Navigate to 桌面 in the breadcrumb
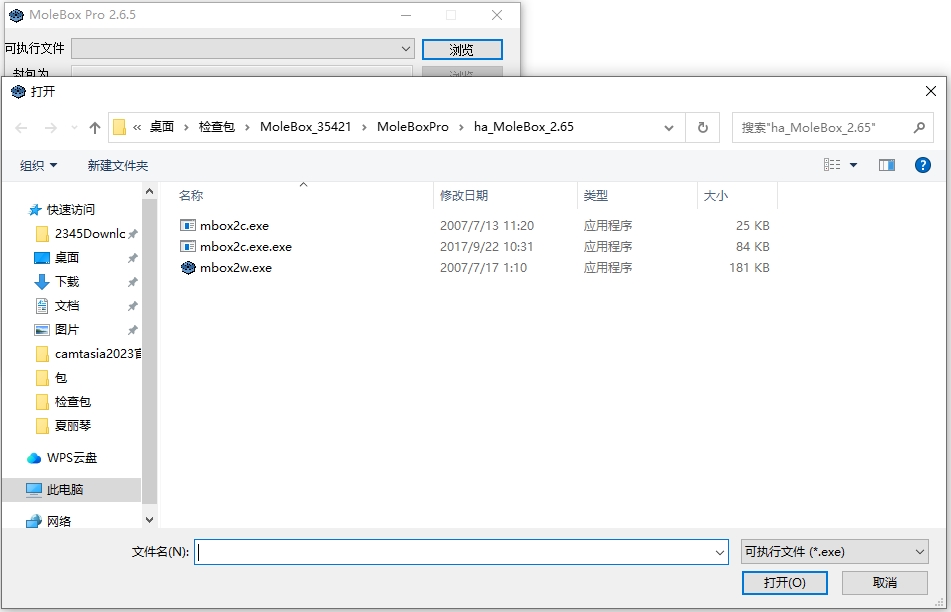Viewport: 951px width, 612px height. tap(162, 127)
